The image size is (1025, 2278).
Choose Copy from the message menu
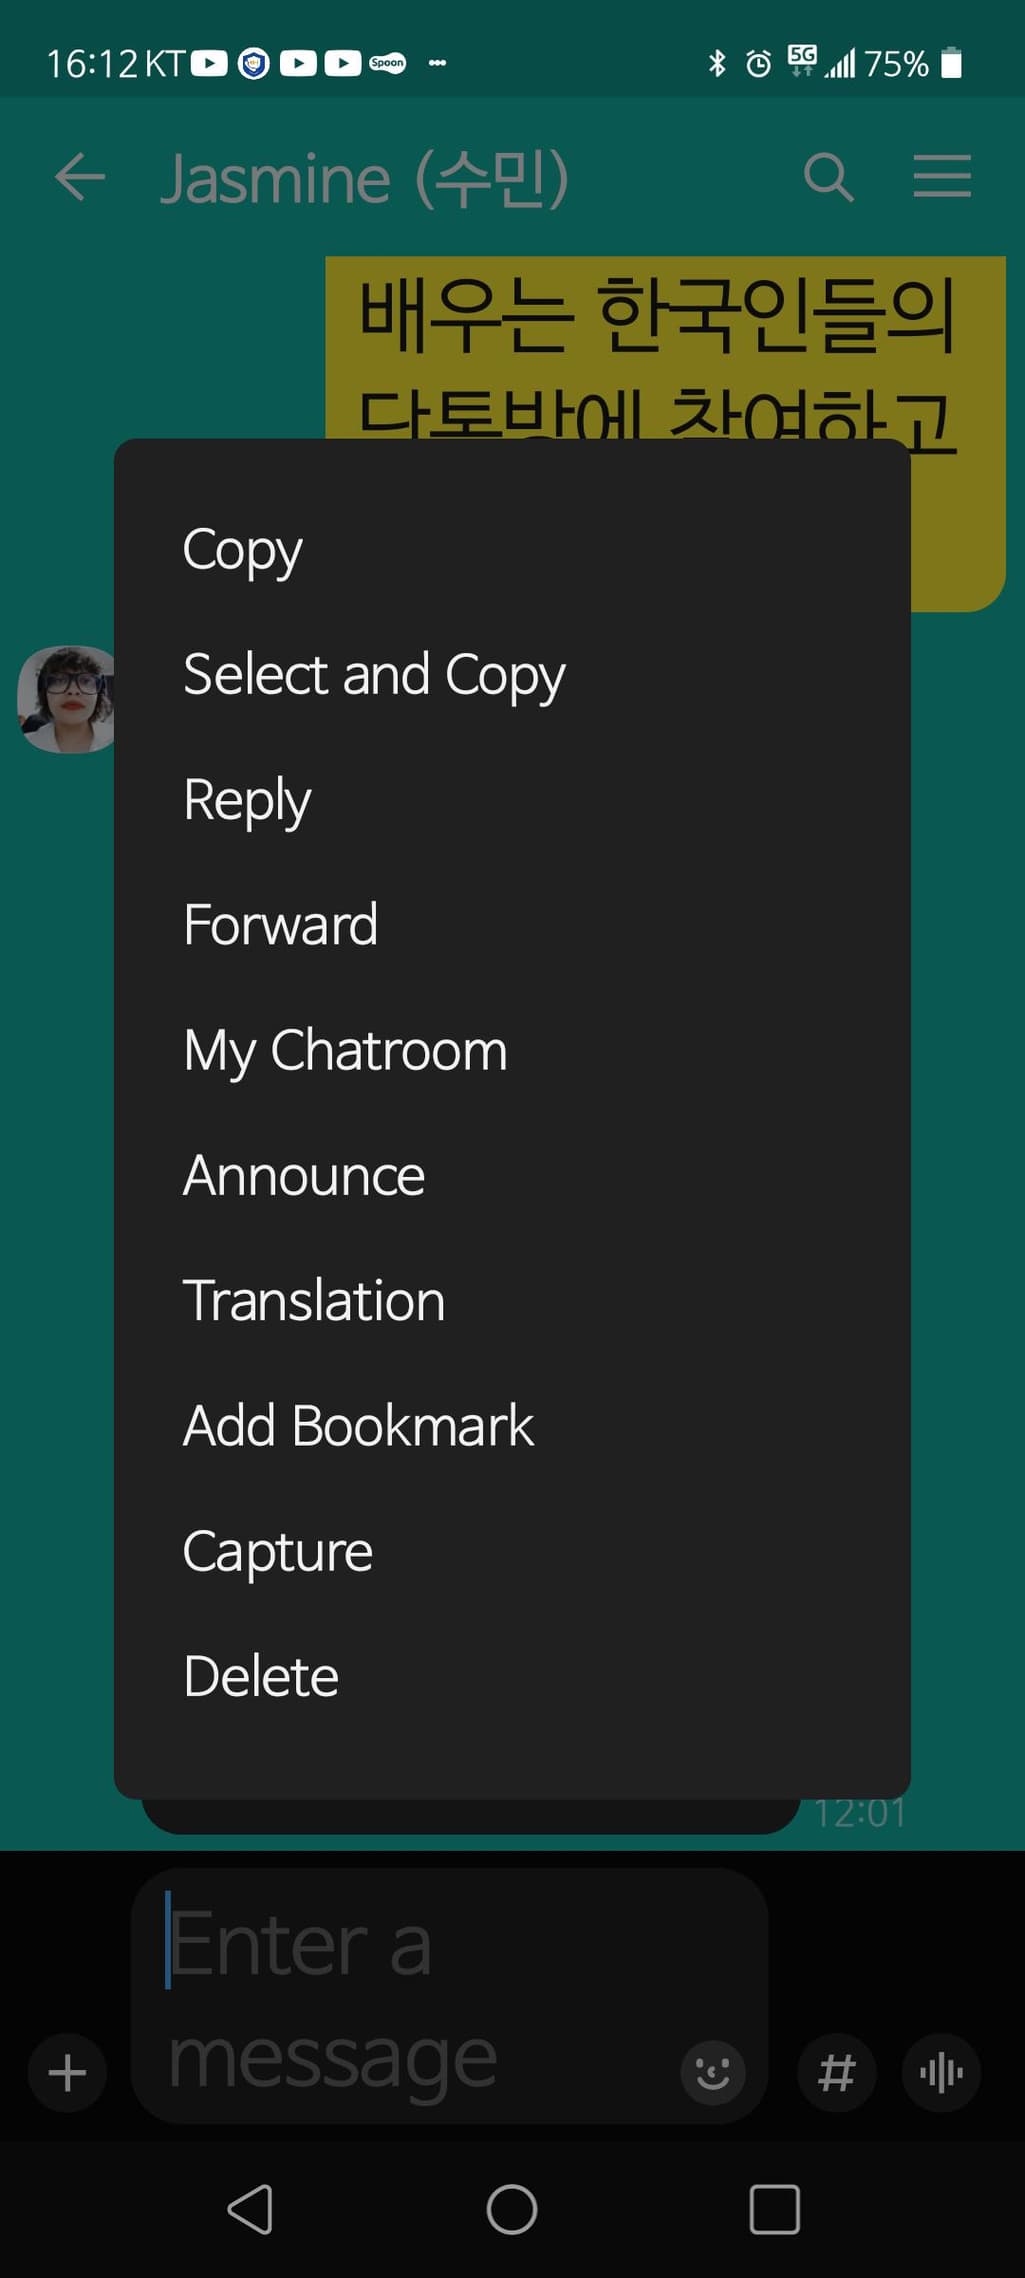512,549
